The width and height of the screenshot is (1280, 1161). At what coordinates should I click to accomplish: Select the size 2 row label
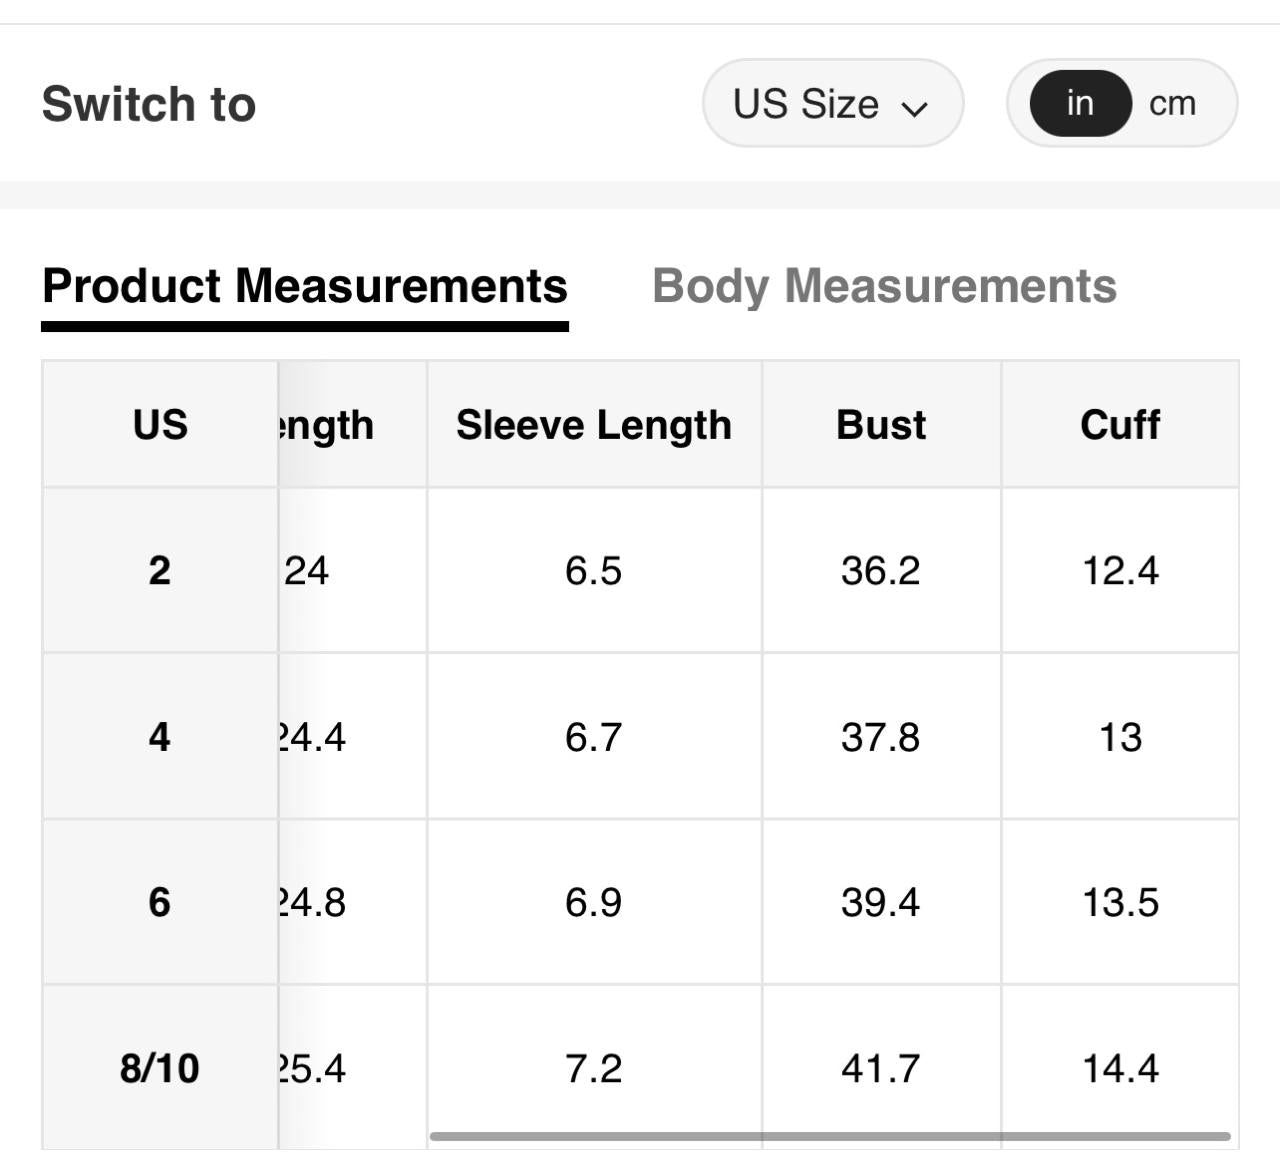point(160,571)
